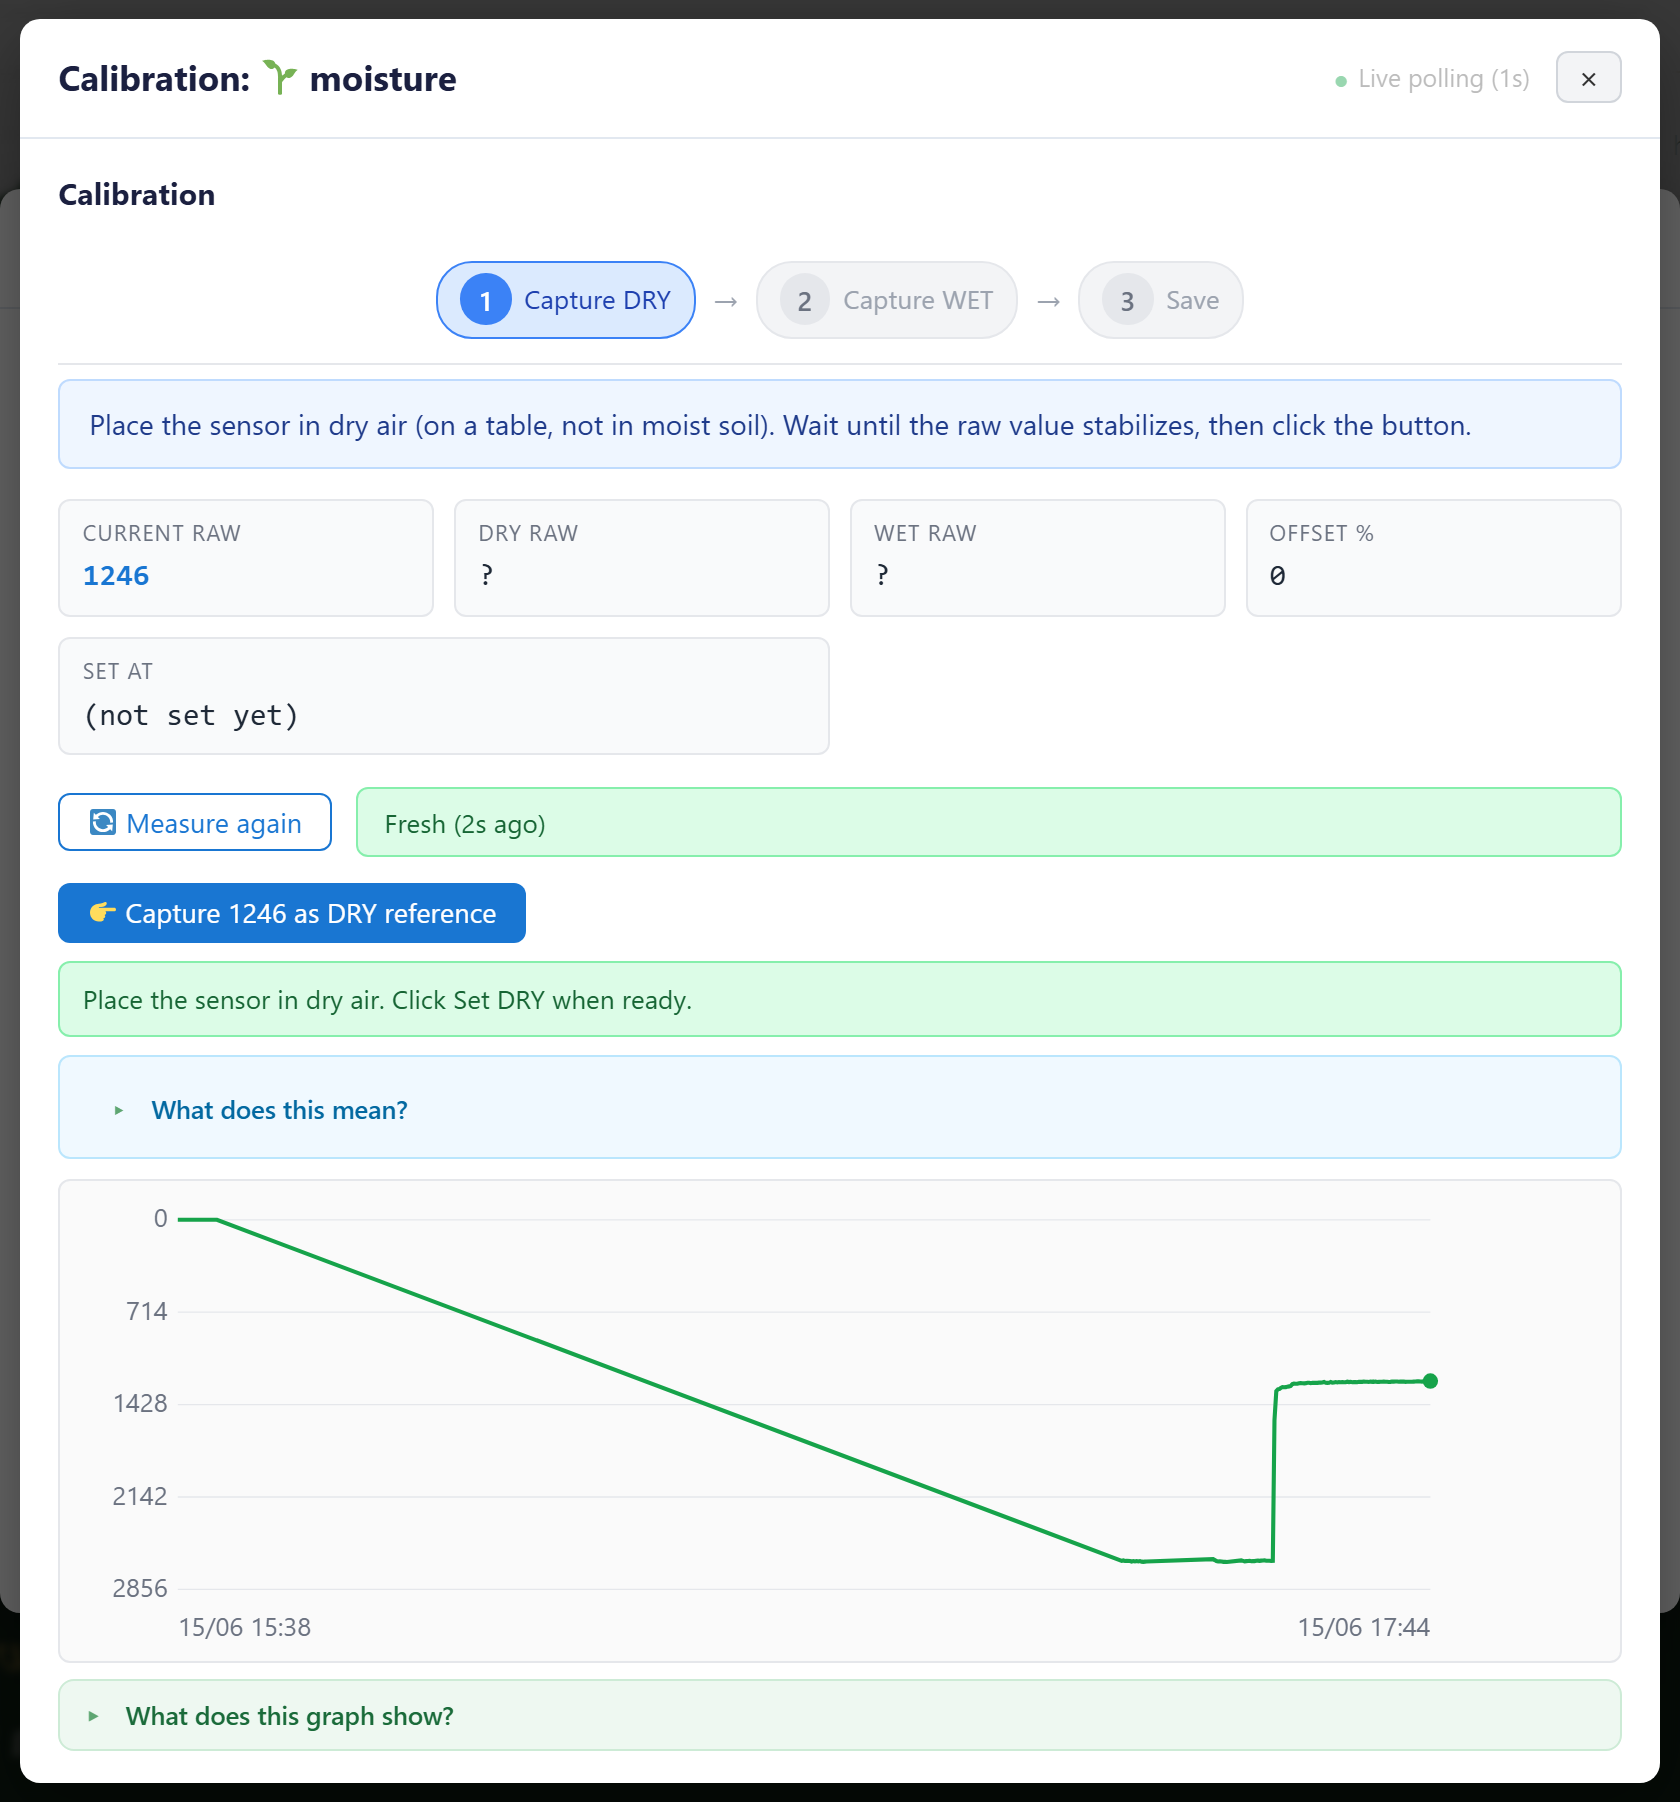Image resolution: width=1680 pixels, height=1802 pixels.
Task: Click the 'Place the sensor in dry air. Click Set DRY' message
Action: [x=840, y=1000]
